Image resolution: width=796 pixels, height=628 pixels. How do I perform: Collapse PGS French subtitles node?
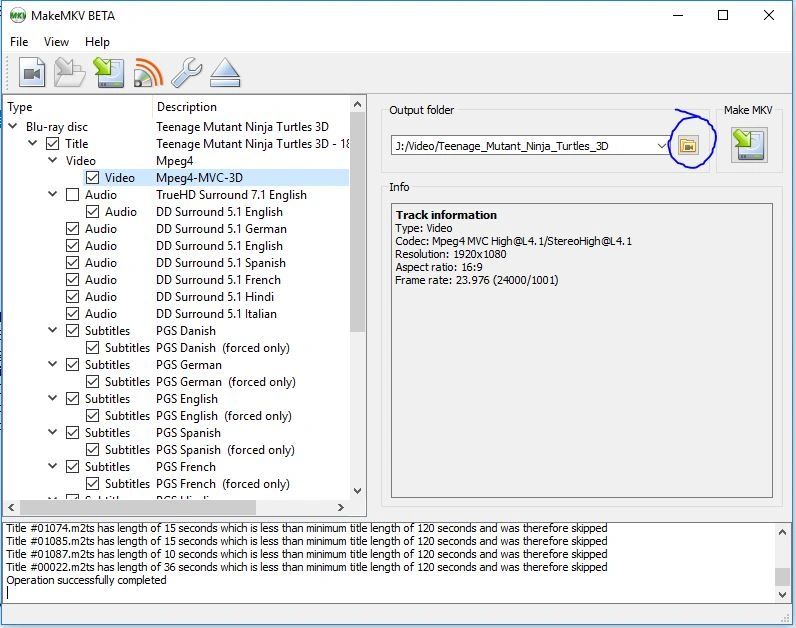point(52,466)
